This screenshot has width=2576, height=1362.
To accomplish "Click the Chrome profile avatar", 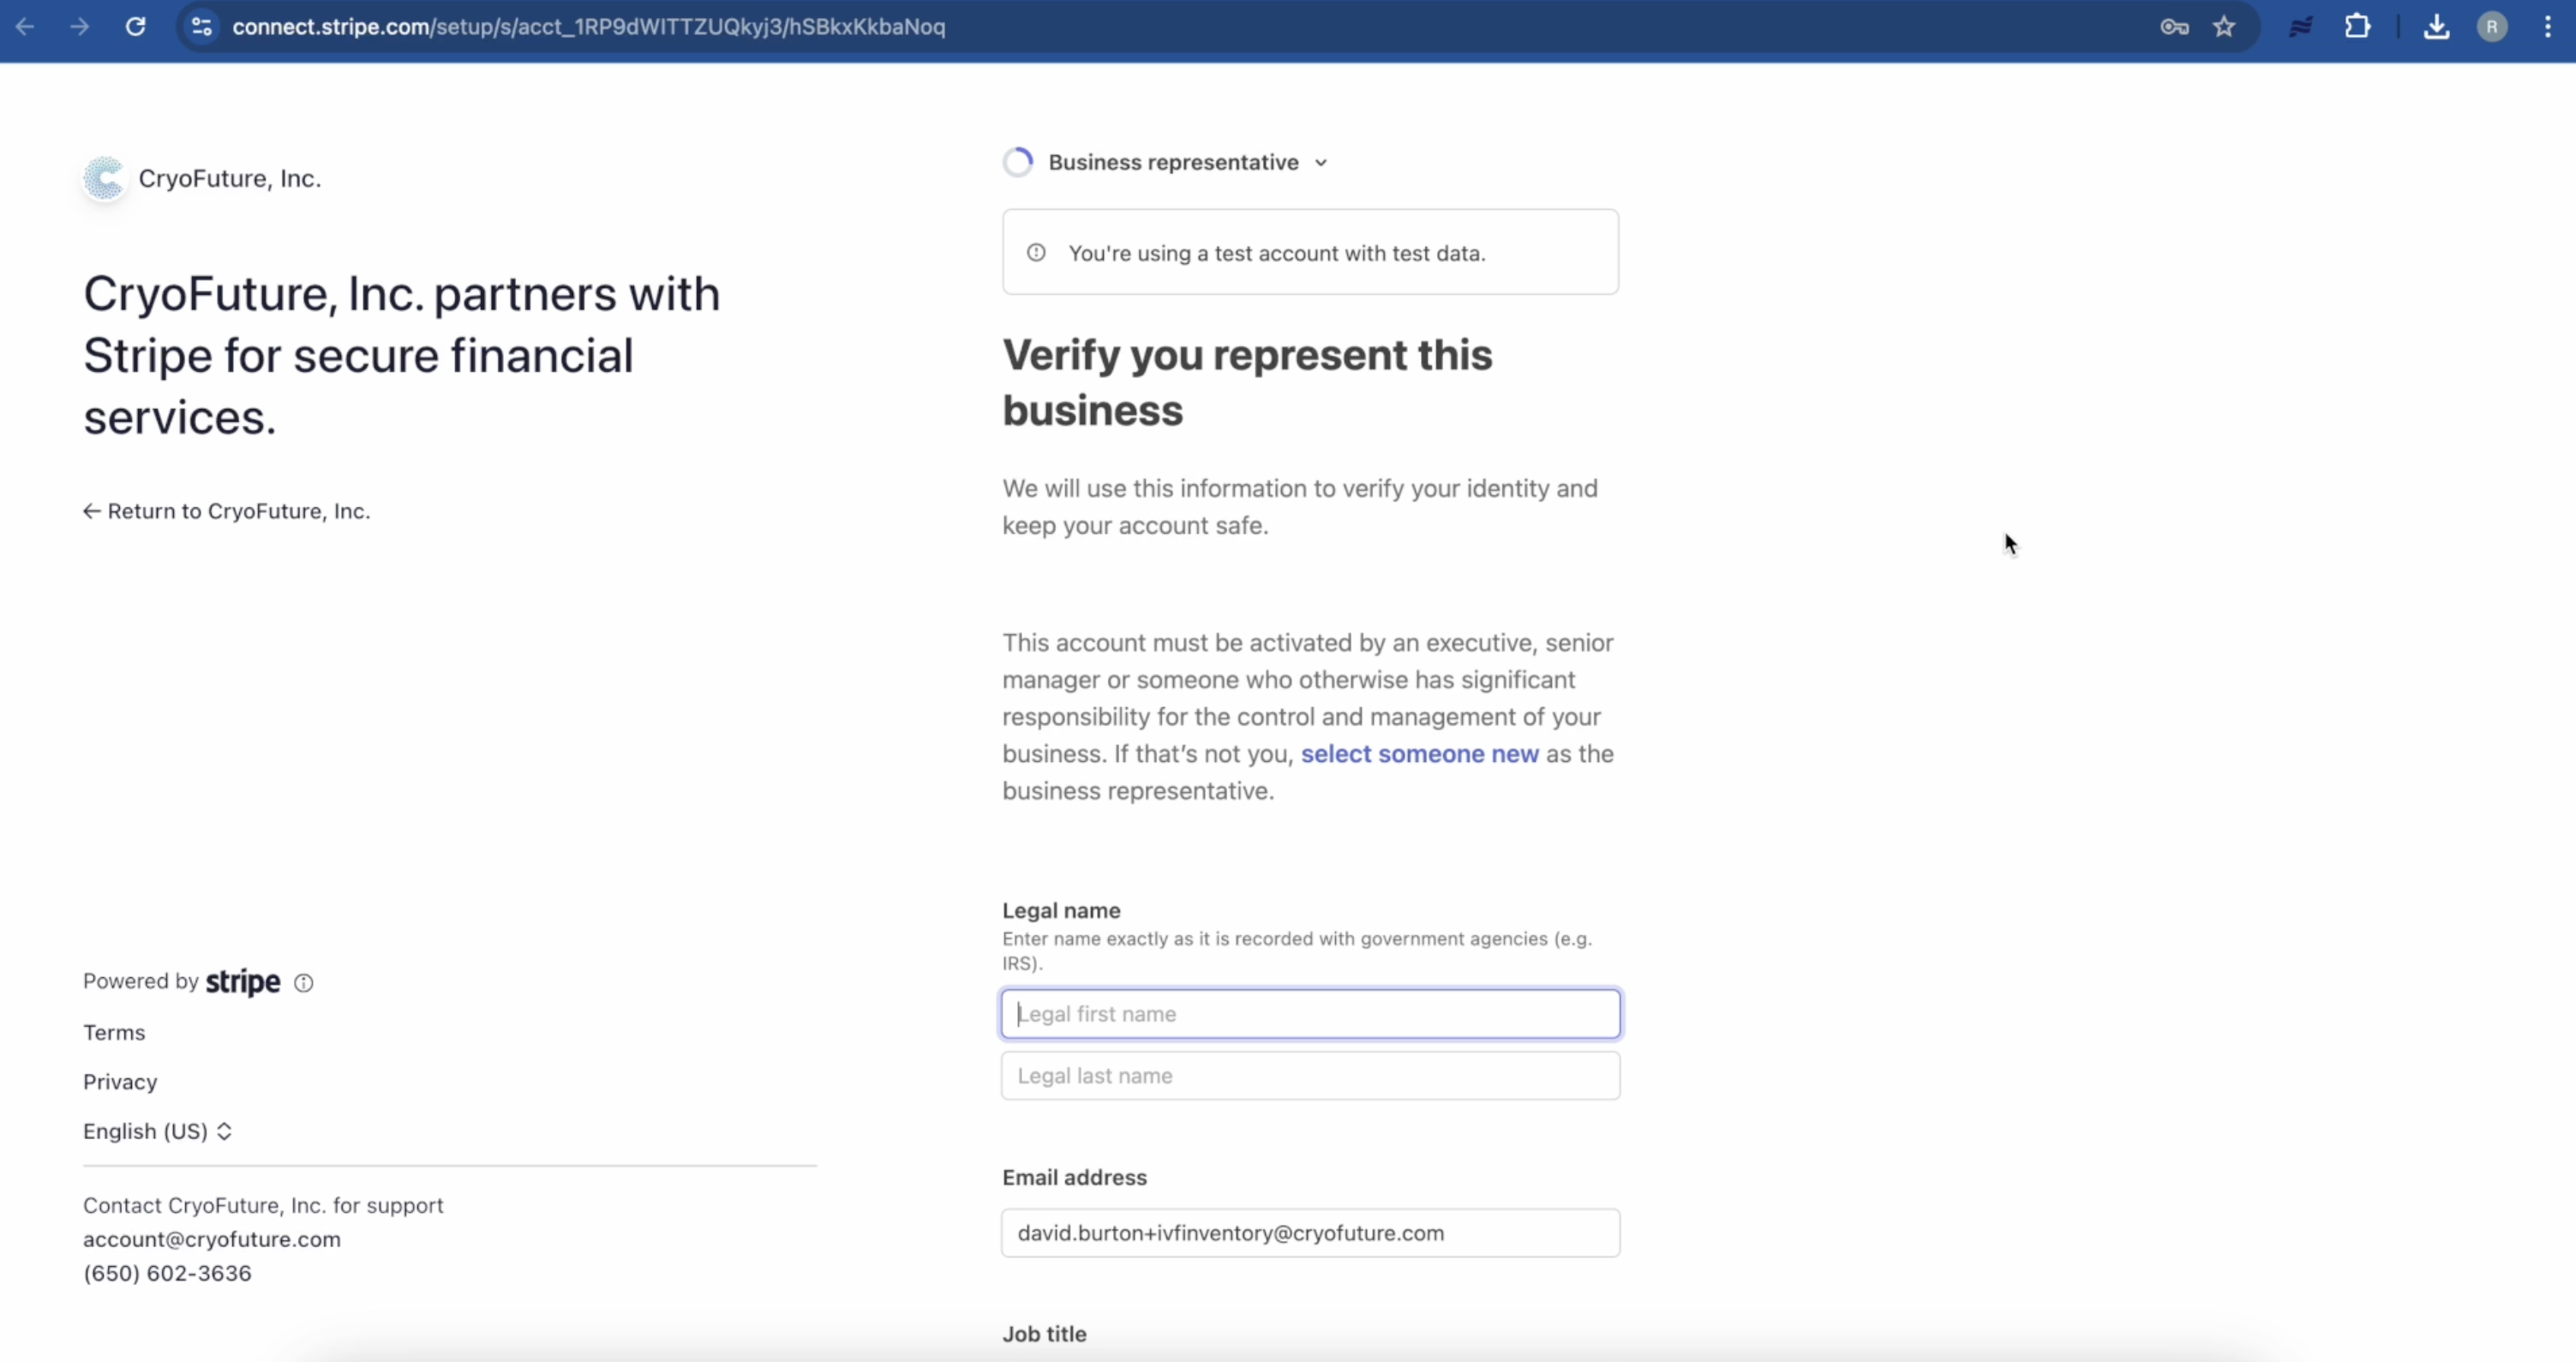I will point(2491,27).
